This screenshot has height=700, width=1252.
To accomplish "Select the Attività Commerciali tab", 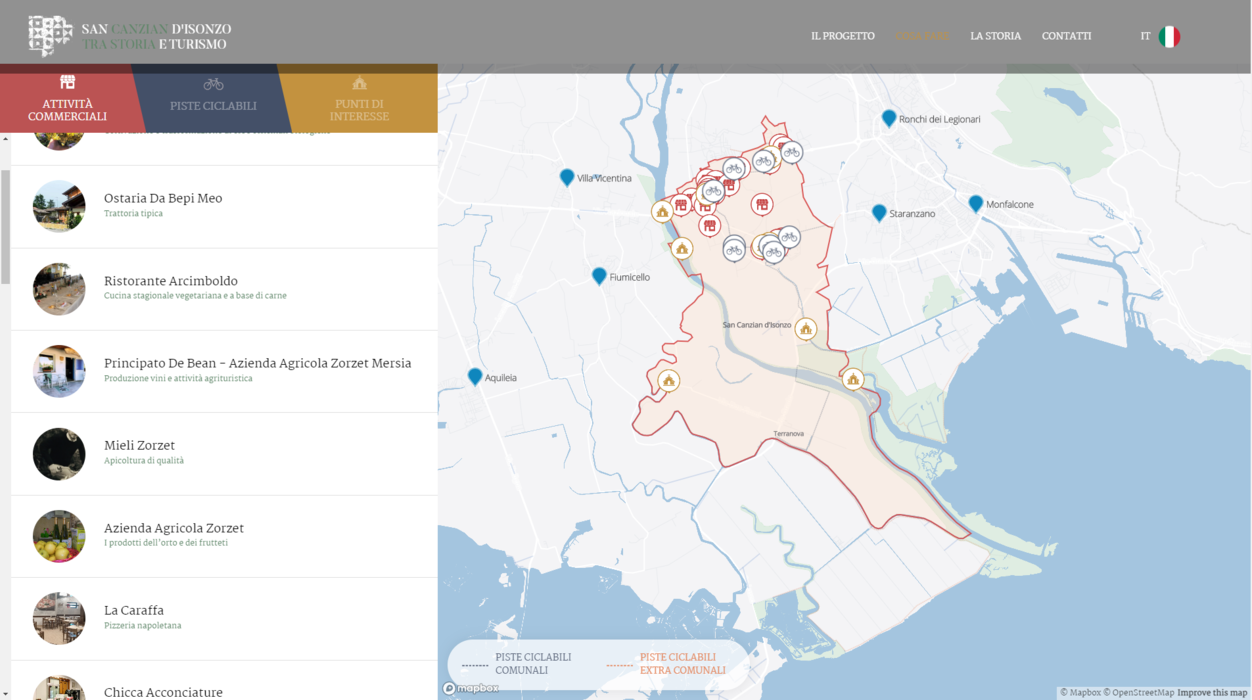I will click(x=67, y=98).
